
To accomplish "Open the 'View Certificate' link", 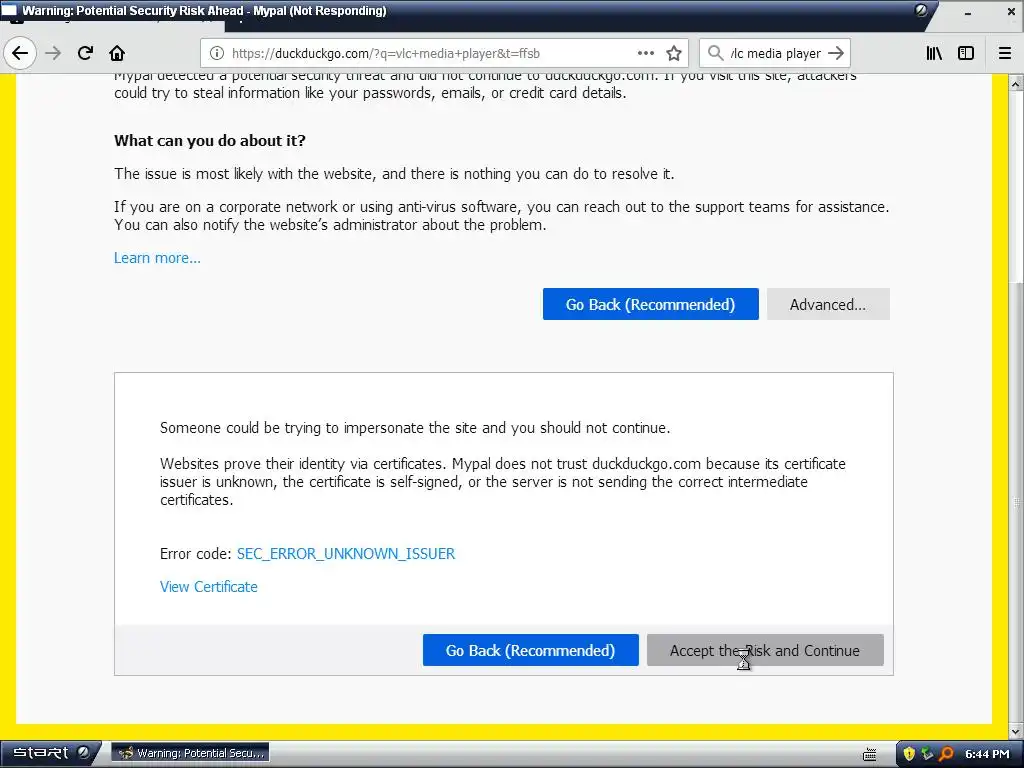I will [x=208, y=586].
